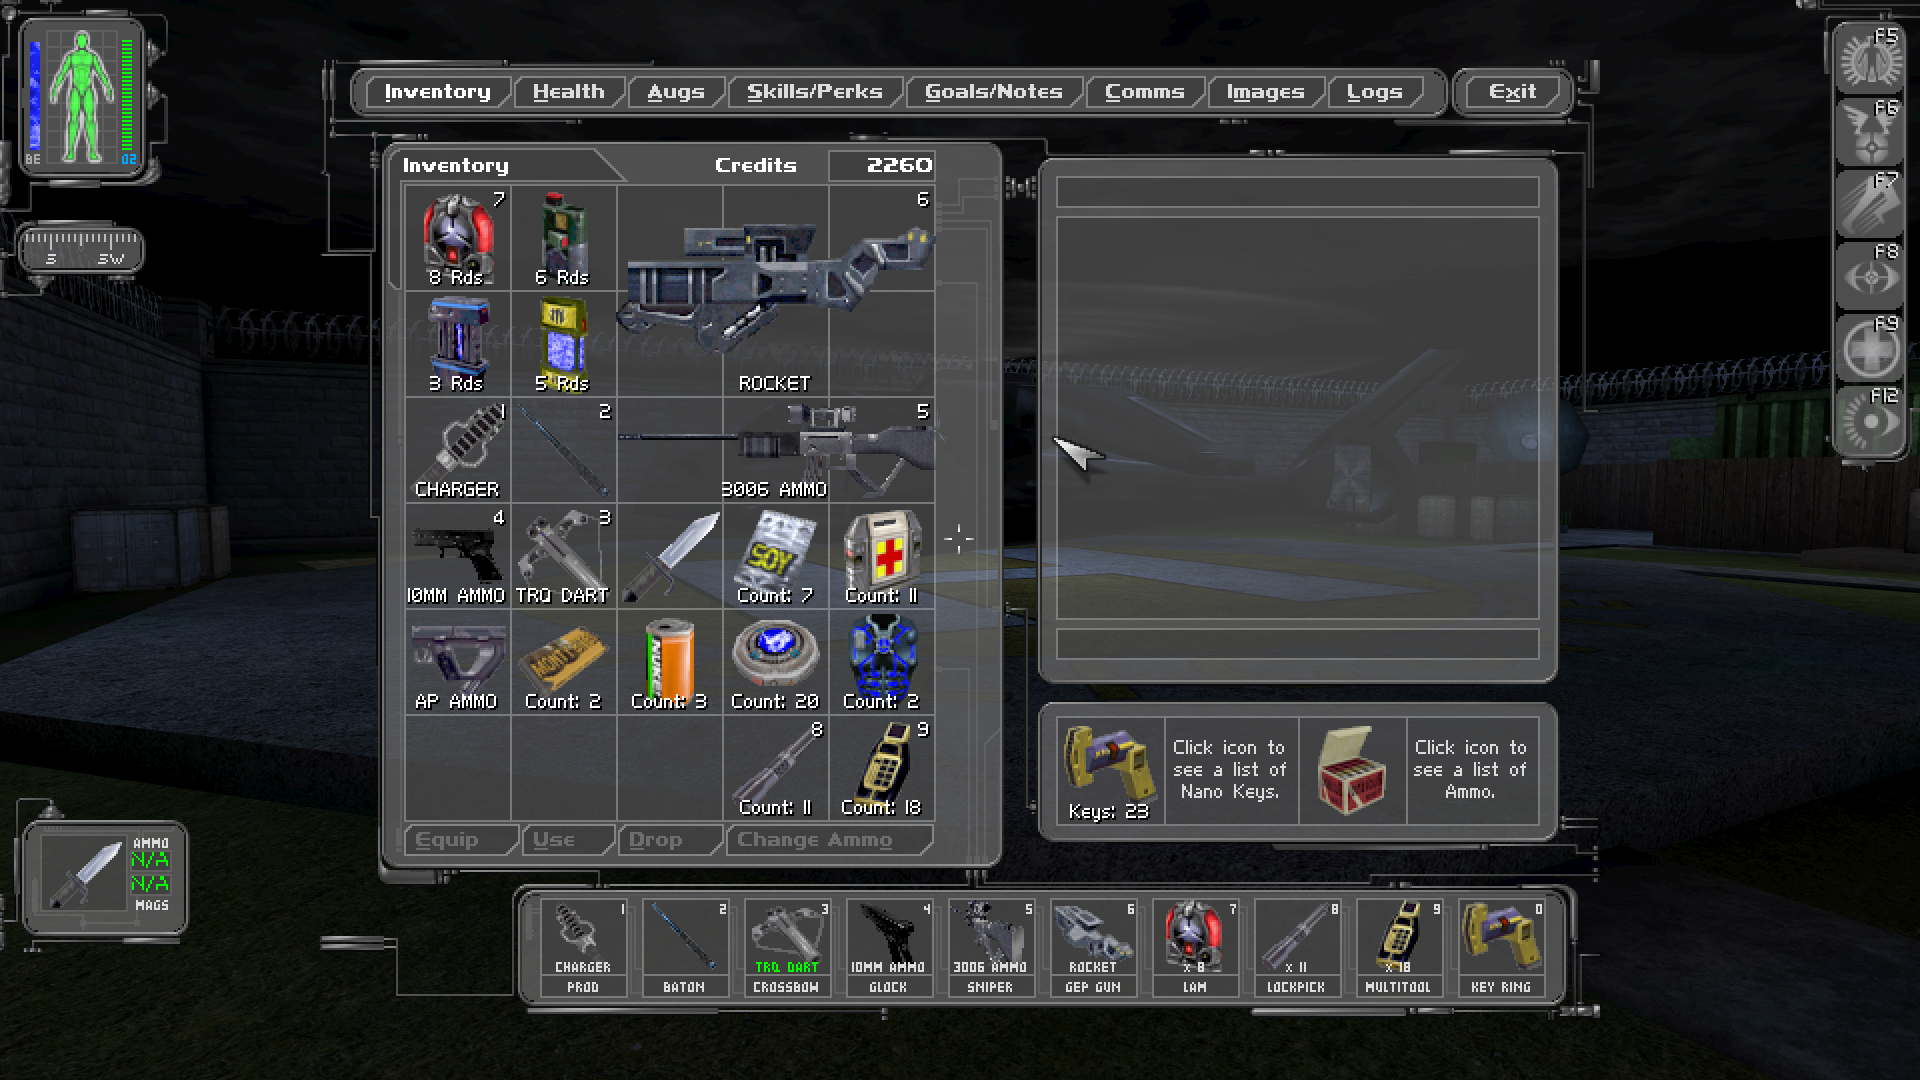Click the Equip button
The height and width of the screenshot is (1080, 1920).
click(460, 840)
